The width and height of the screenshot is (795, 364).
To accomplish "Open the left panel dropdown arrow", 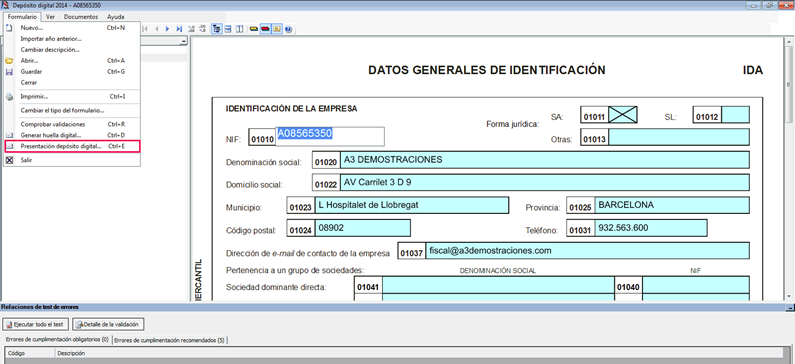I will (184, 42).
